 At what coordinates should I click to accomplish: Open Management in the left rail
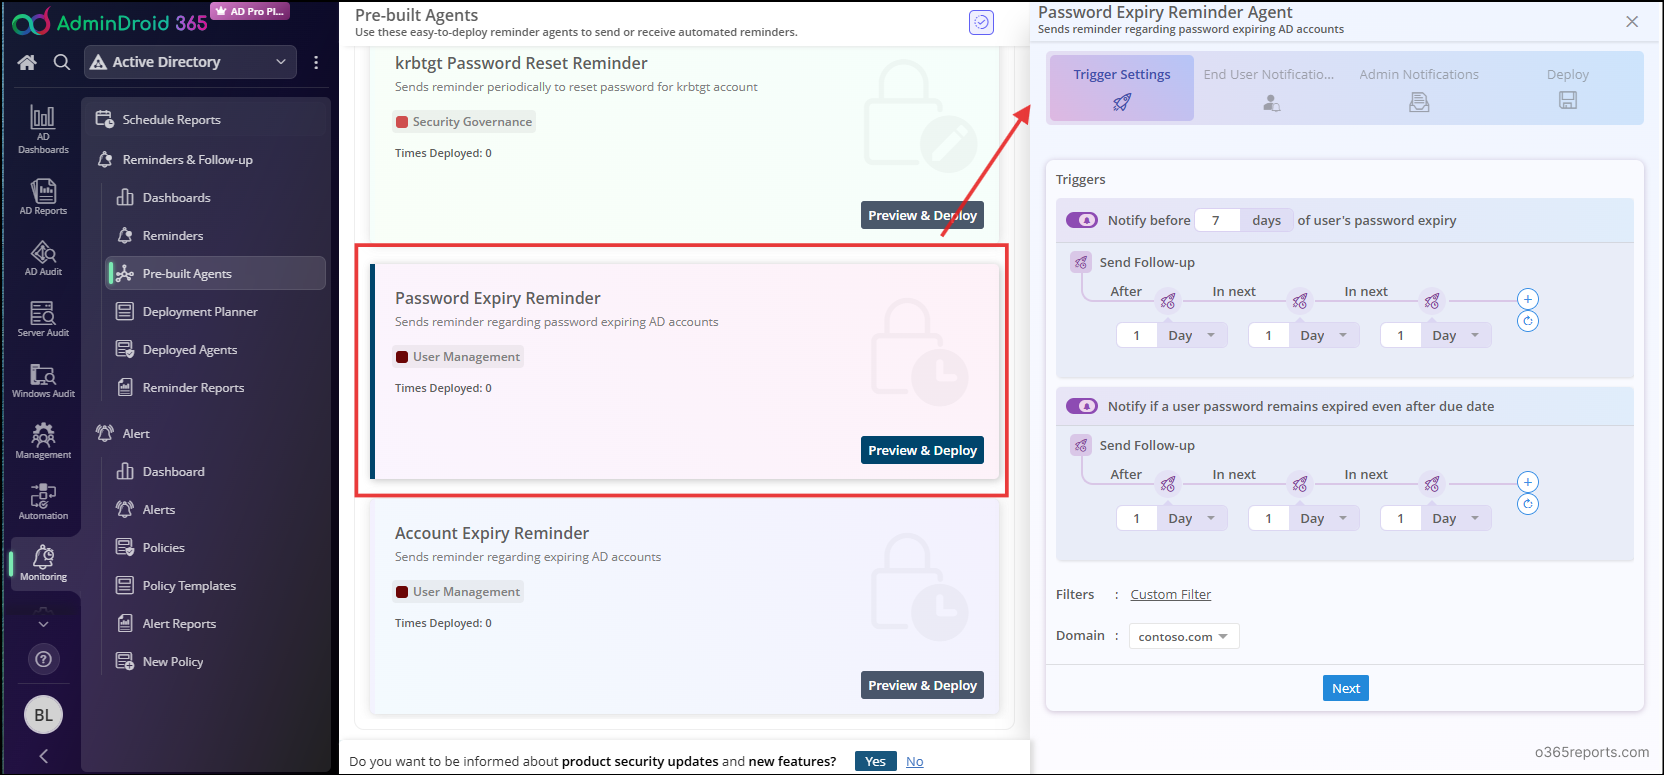click(43, 441)
